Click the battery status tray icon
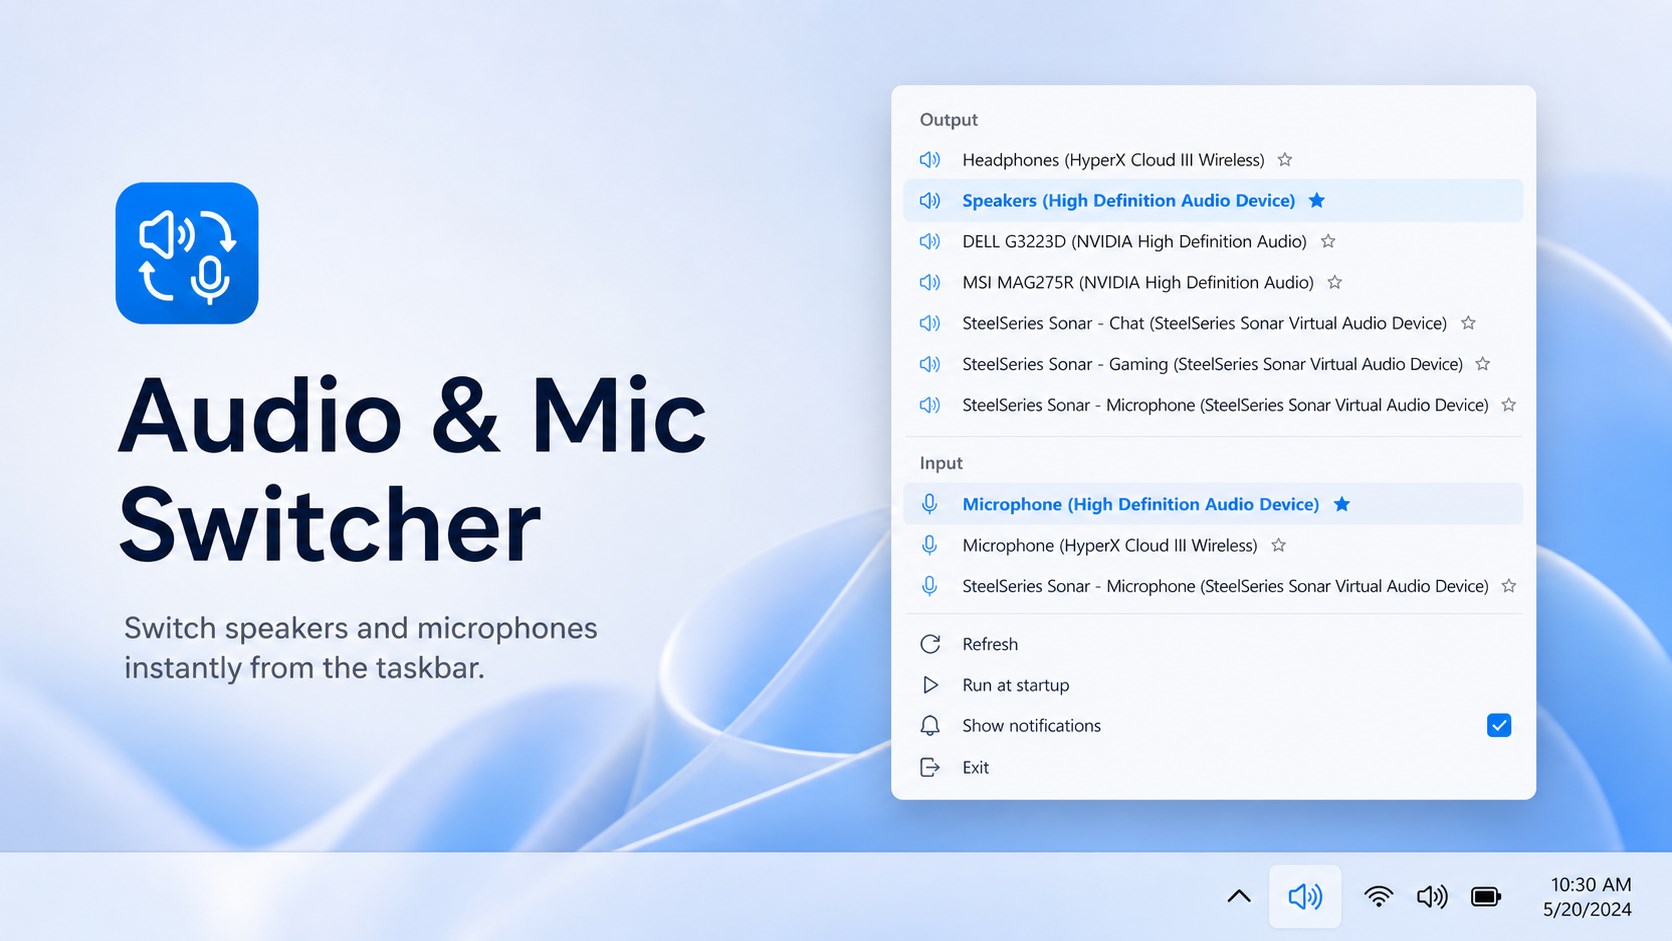 click(1486, 896)
